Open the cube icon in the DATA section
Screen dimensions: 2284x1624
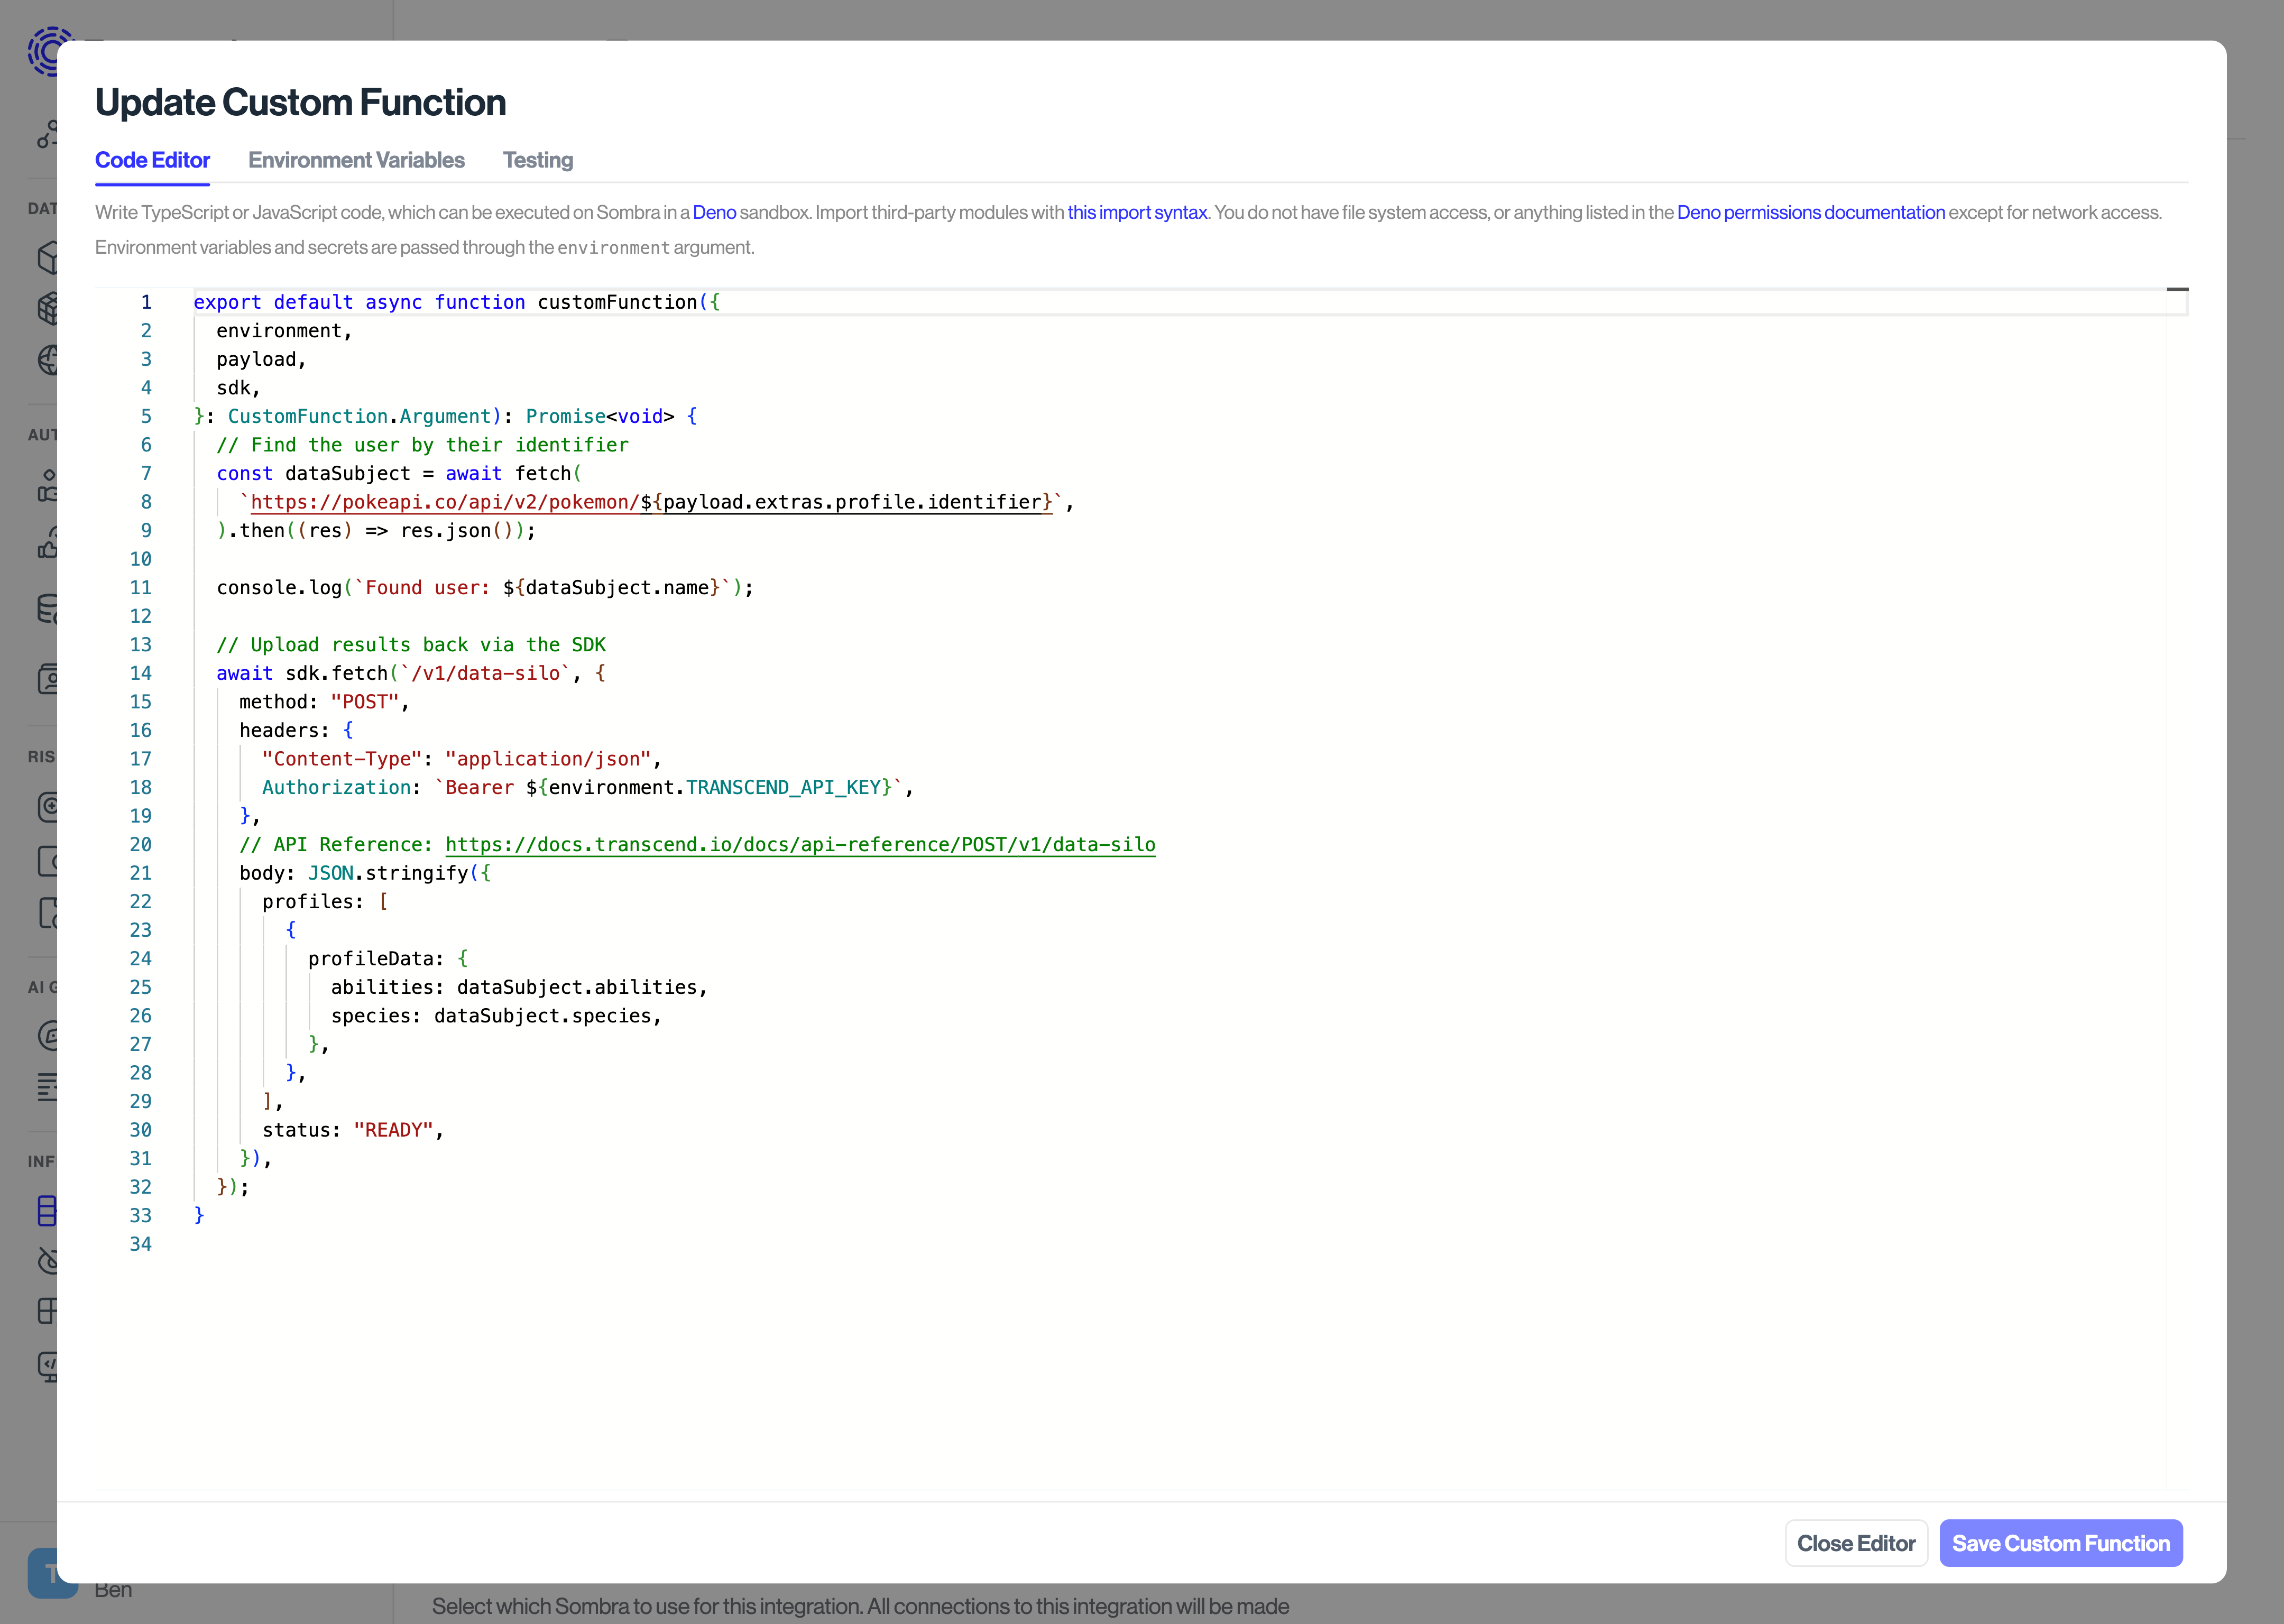tap(48, 258)
